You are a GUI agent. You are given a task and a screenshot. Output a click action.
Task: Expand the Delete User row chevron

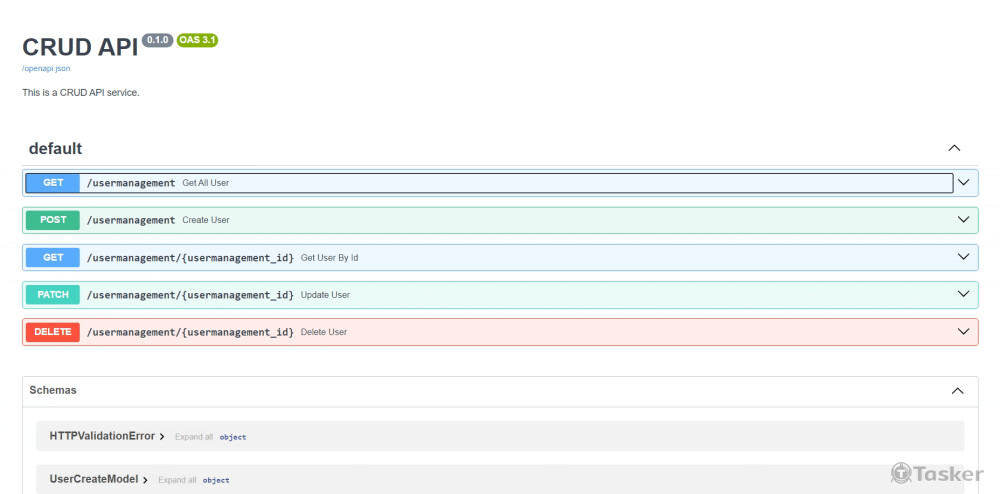coord(964,332)
